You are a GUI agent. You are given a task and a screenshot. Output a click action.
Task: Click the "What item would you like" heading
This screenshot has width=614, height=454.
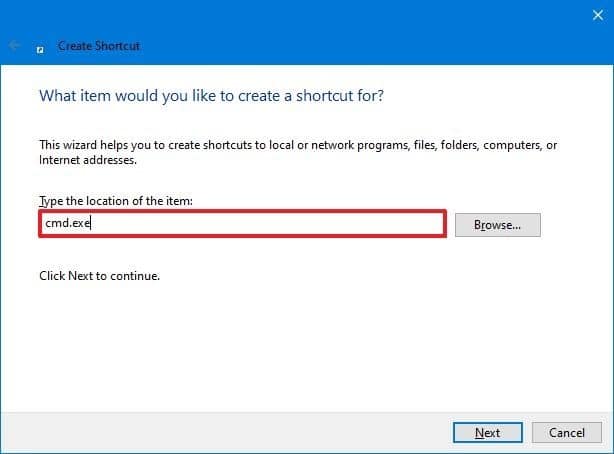click(211, 96)
